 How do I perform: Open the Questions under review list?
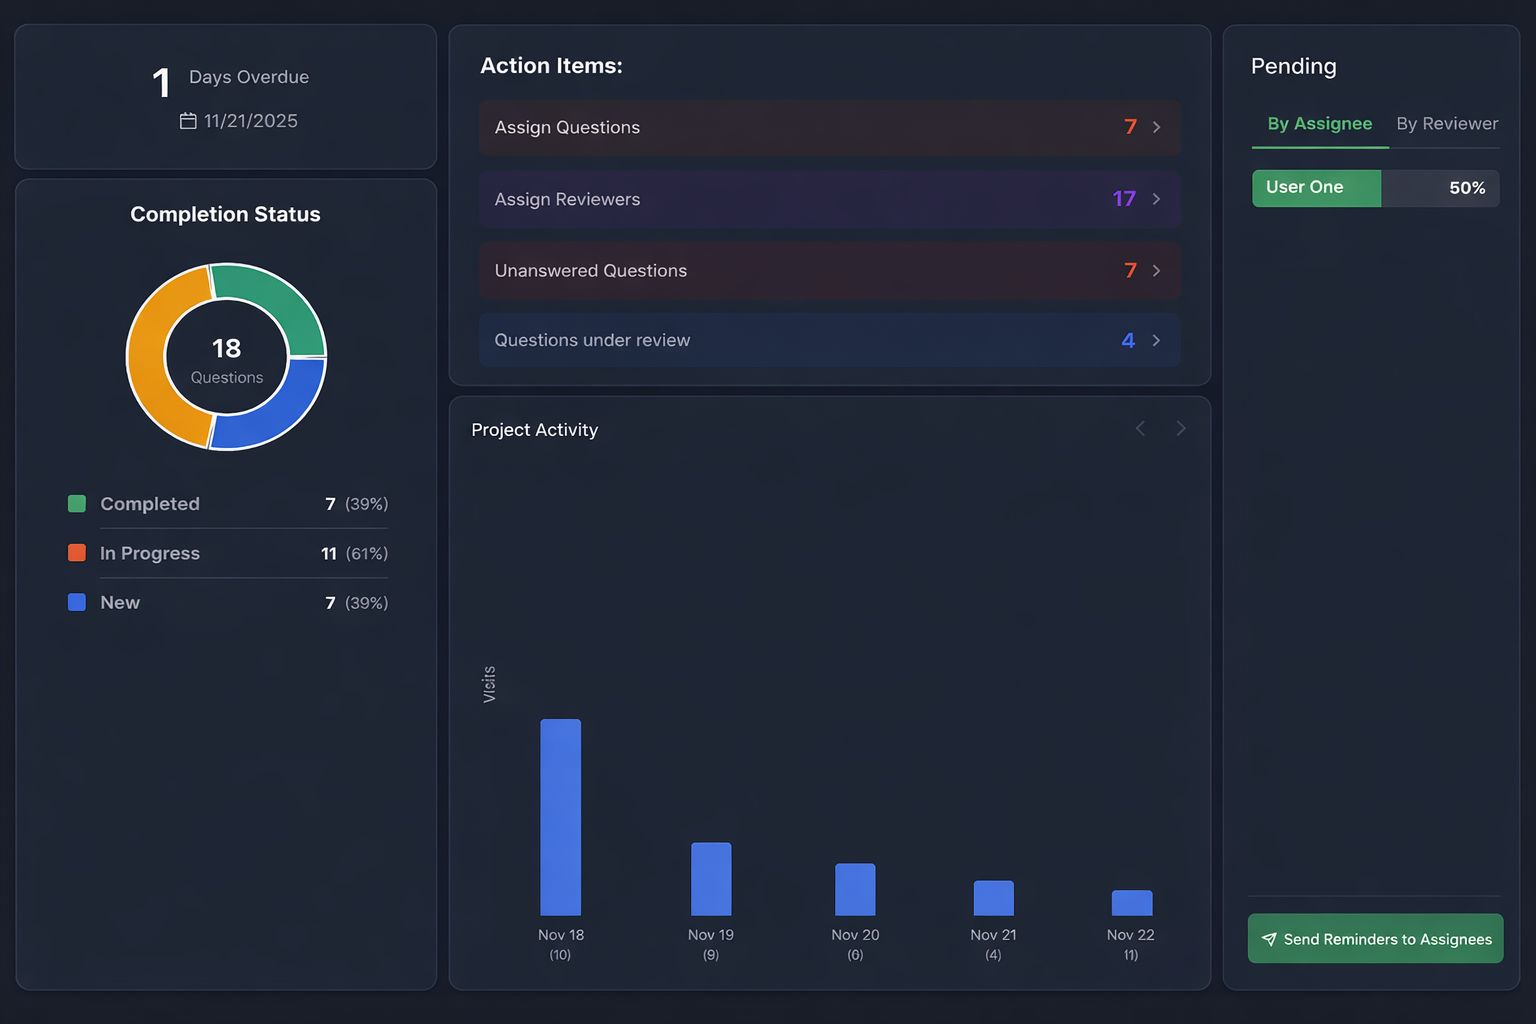tap(830, 340)
